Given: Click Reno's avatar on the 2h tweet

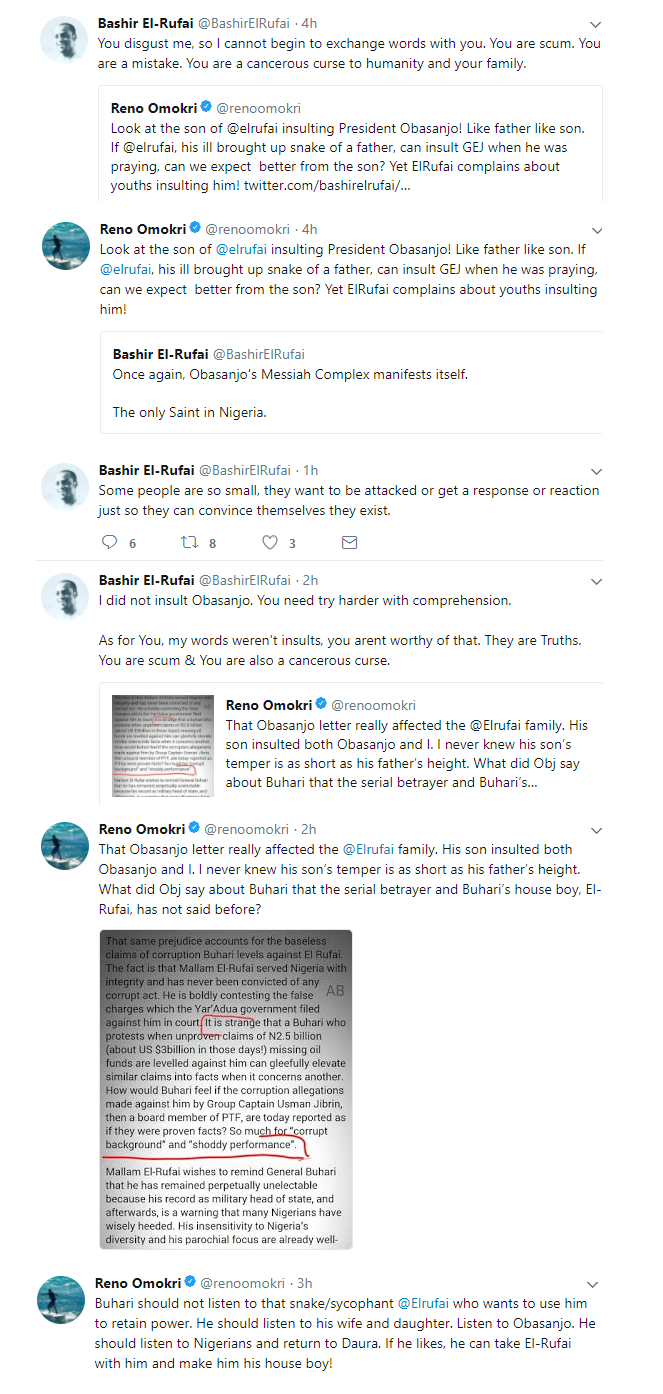Looking at the screenshot, I should coord(64,845).
